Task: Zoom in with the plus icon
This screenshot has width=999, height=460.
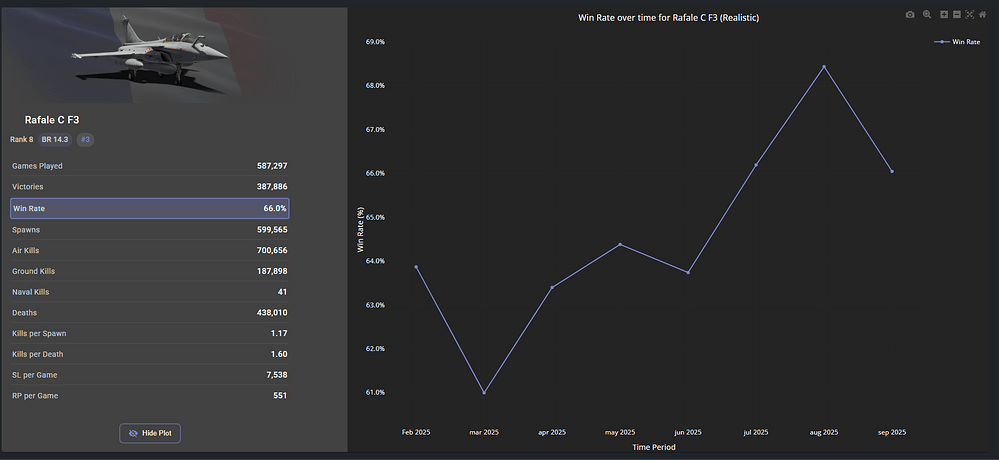Action: tap(944, 15)
